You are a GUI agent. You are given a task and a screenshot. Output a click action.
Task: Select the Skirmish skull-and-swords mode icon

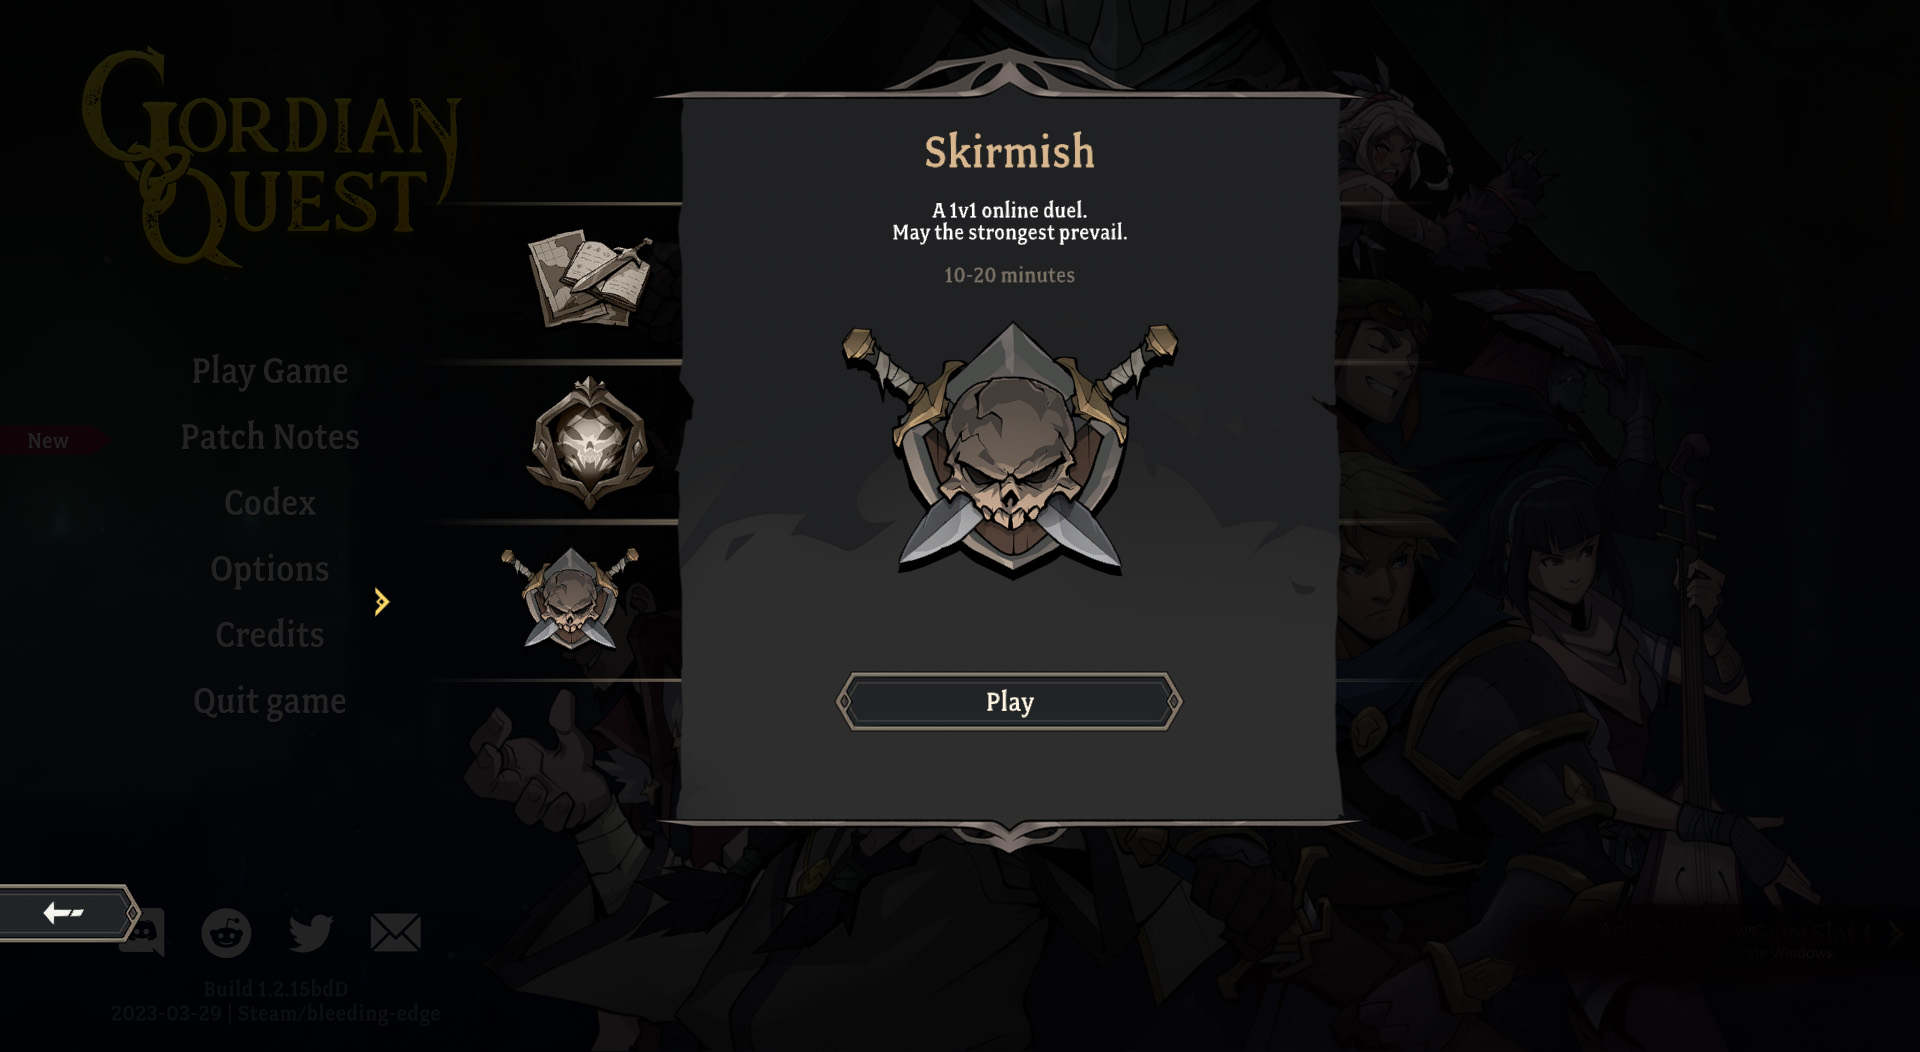point(569,598)
